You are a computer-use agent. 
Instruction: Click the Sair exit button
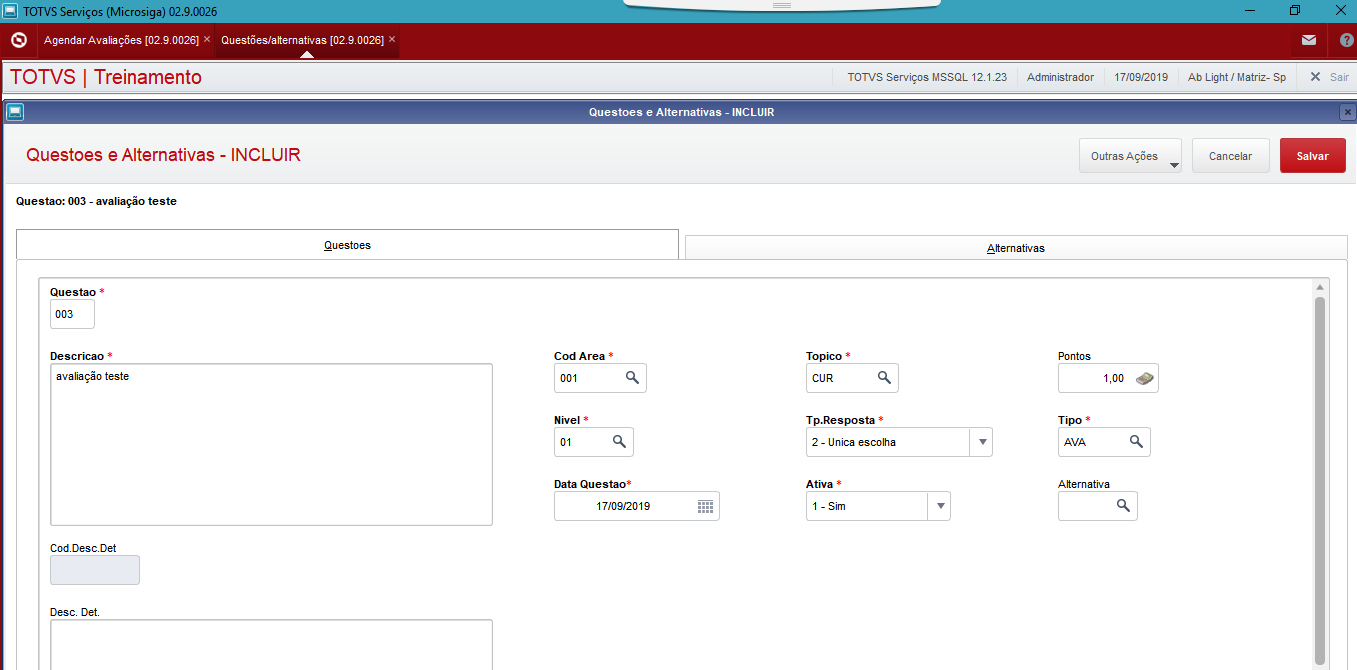(1329, 77)
